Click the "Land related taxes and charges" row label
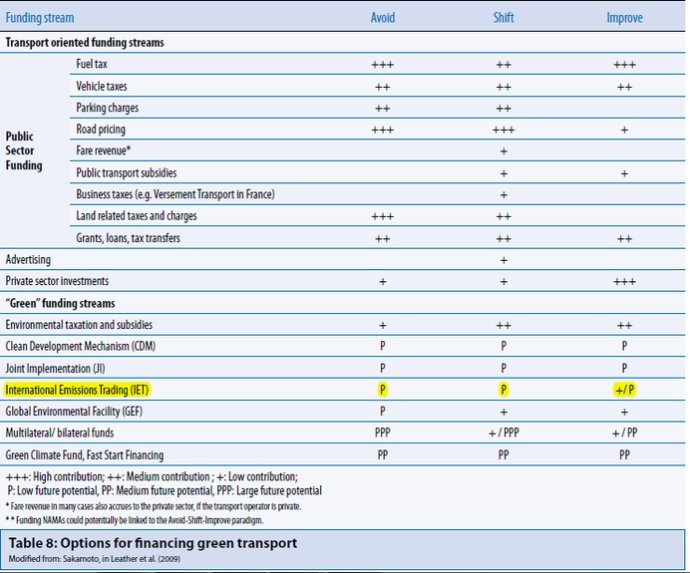 click(136, 216)
